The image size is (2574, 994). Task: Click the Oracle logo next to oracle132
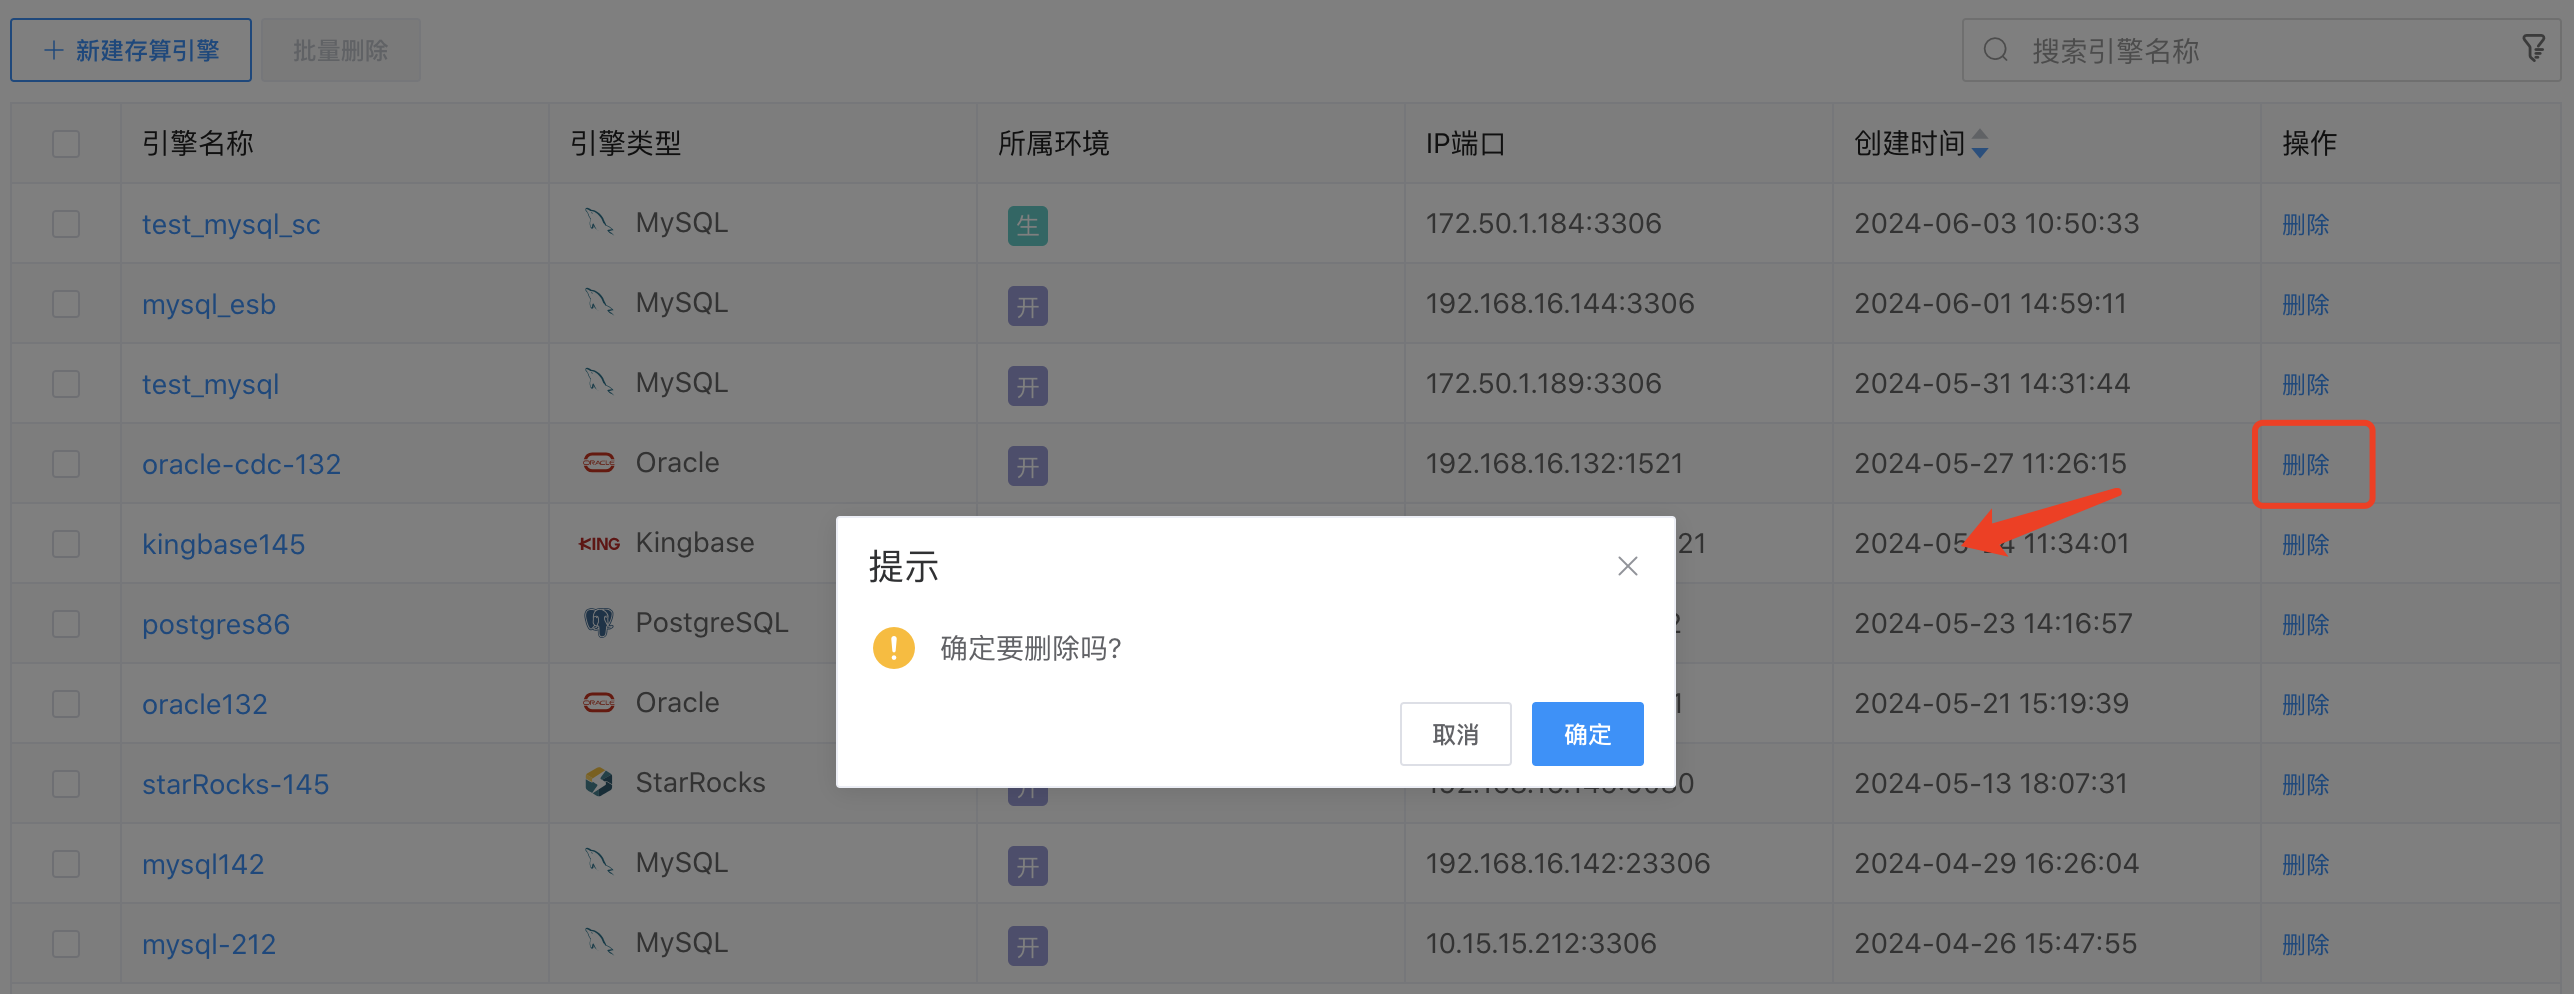599,702
